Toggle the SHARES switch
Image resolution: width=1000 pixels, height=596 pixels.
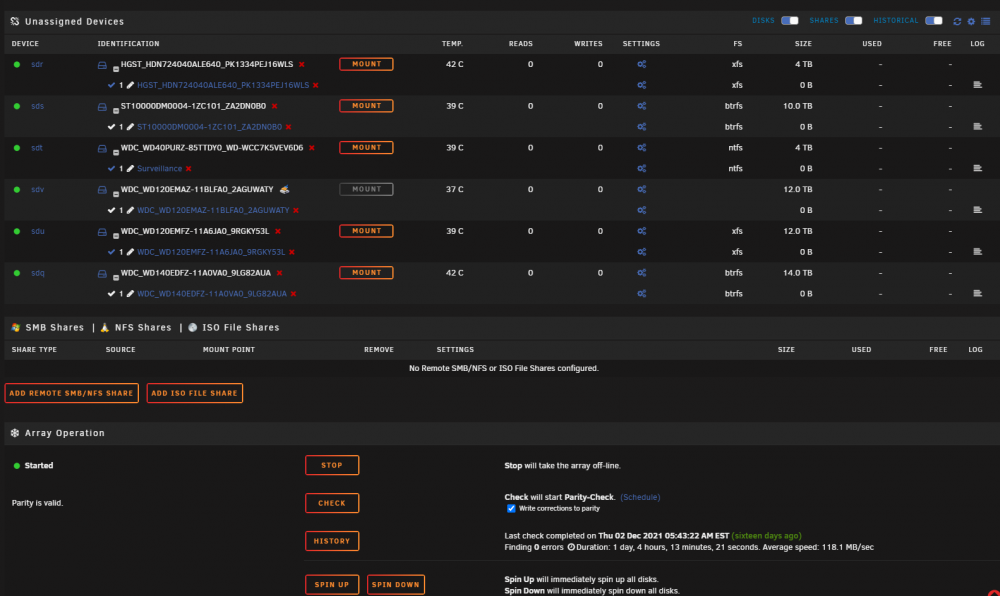[x=853, y=20]
